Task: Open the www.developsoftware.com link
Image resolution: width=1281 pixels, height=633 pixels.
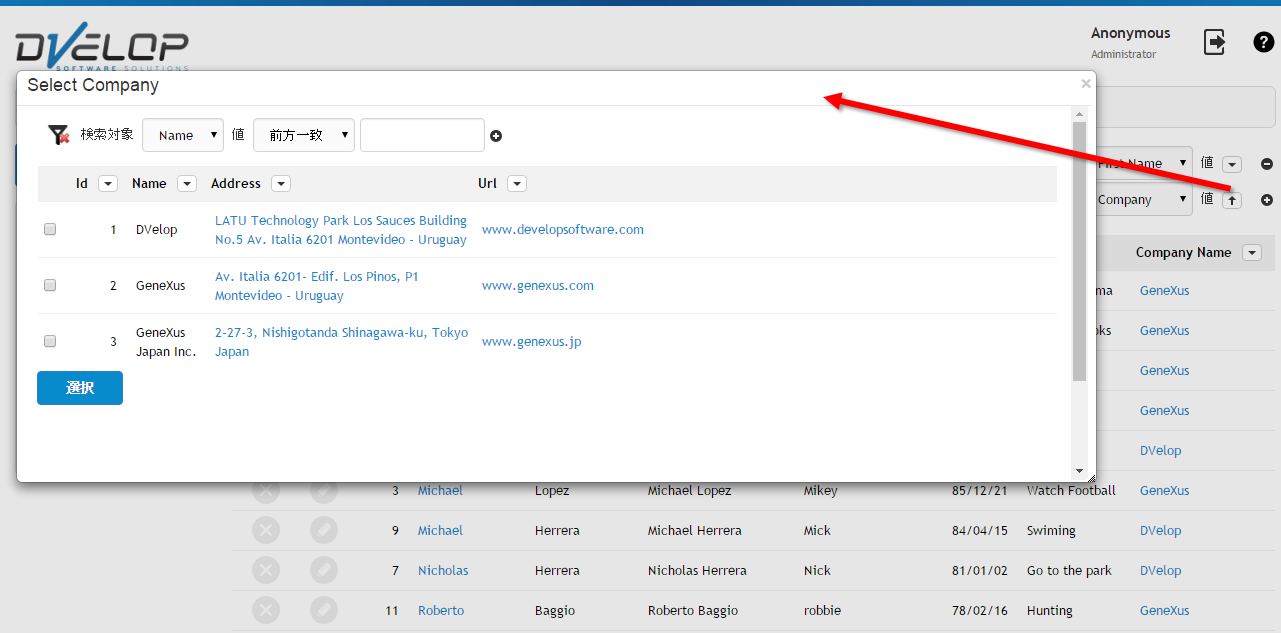Action: tap(563, 230)
